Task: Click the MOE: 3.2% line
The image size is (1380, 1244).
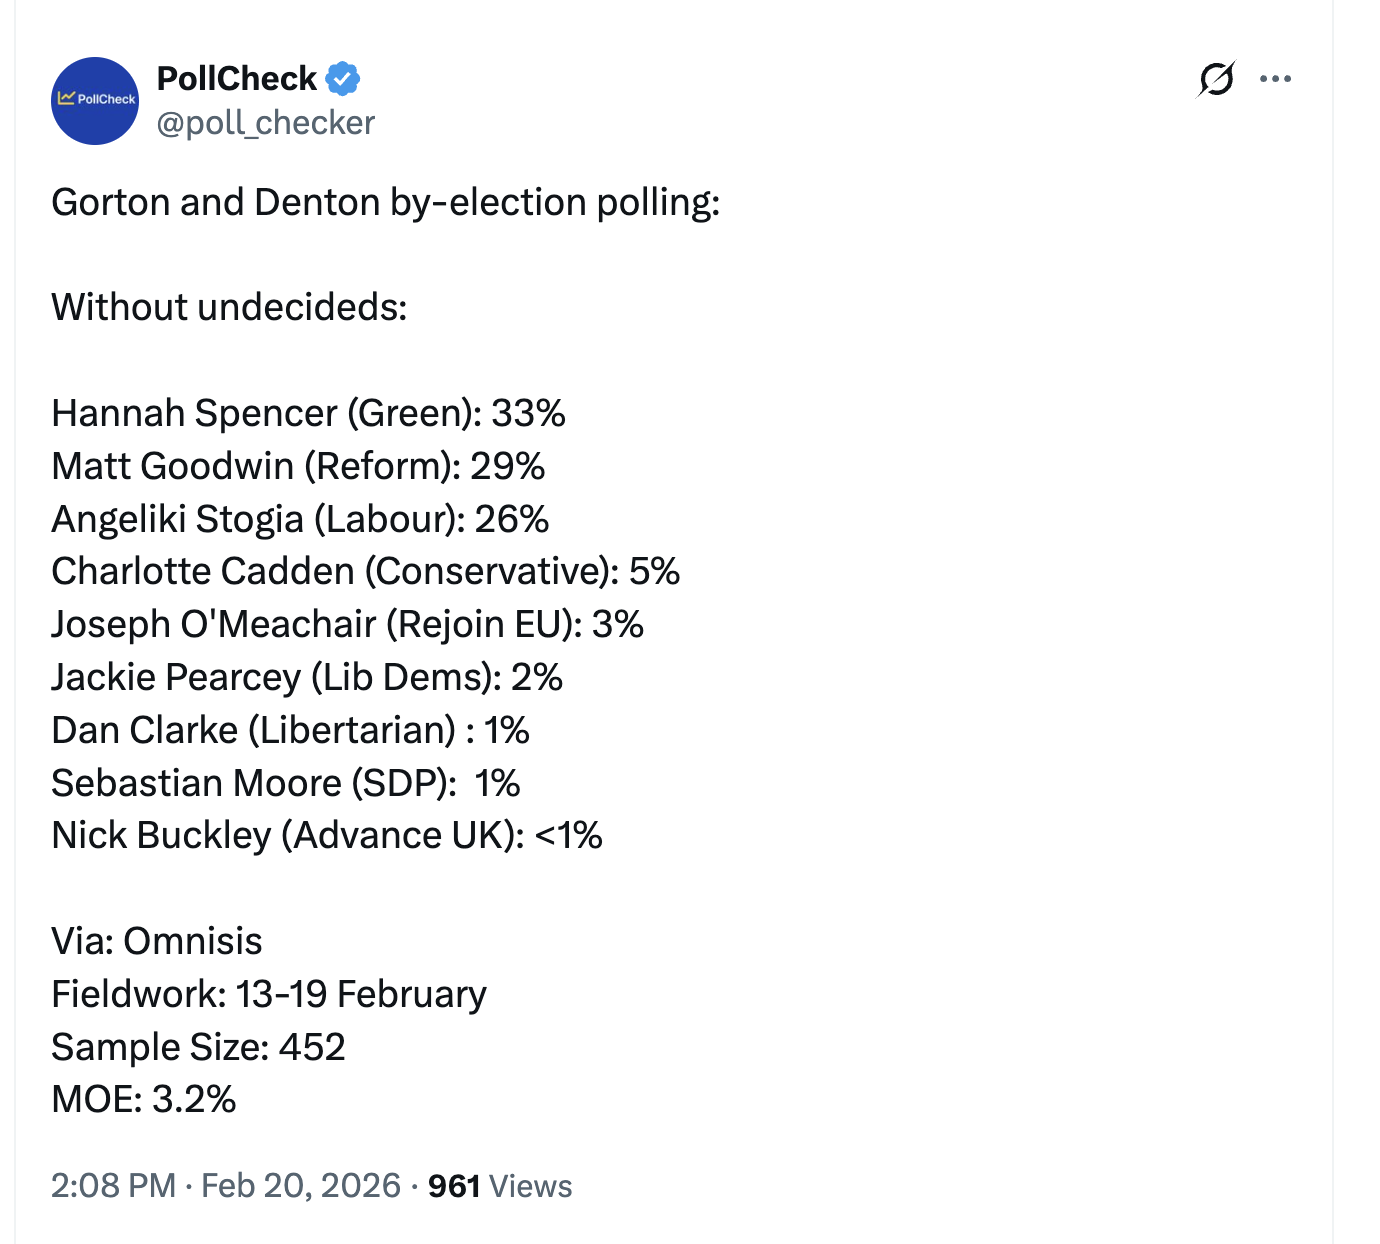Action: pos(144,1099)
